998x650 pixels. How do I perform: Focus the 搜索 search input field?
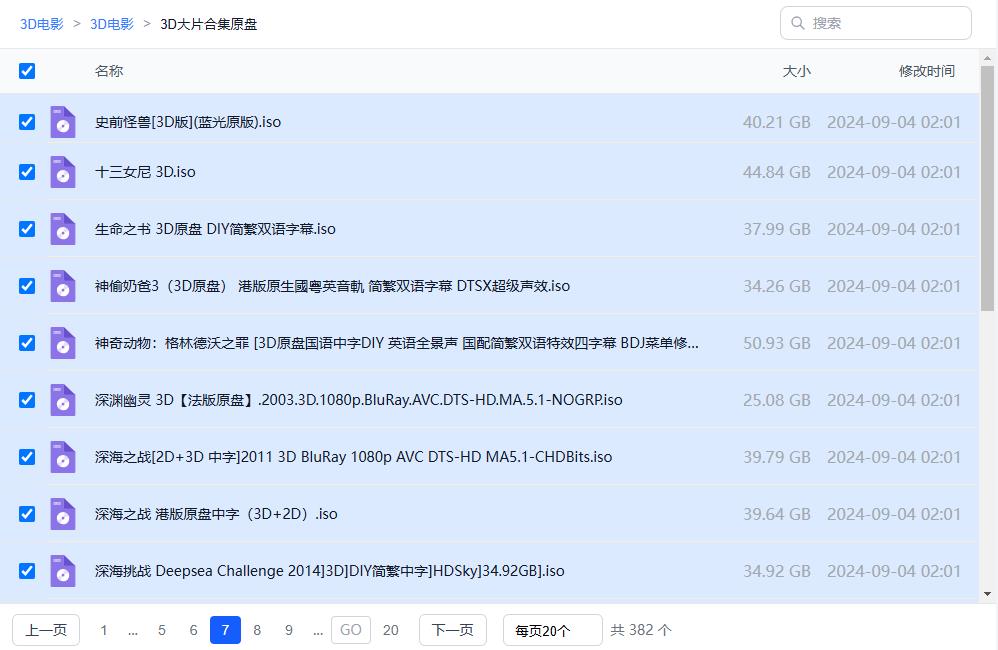pyautogui.click(x=885, y=23)
